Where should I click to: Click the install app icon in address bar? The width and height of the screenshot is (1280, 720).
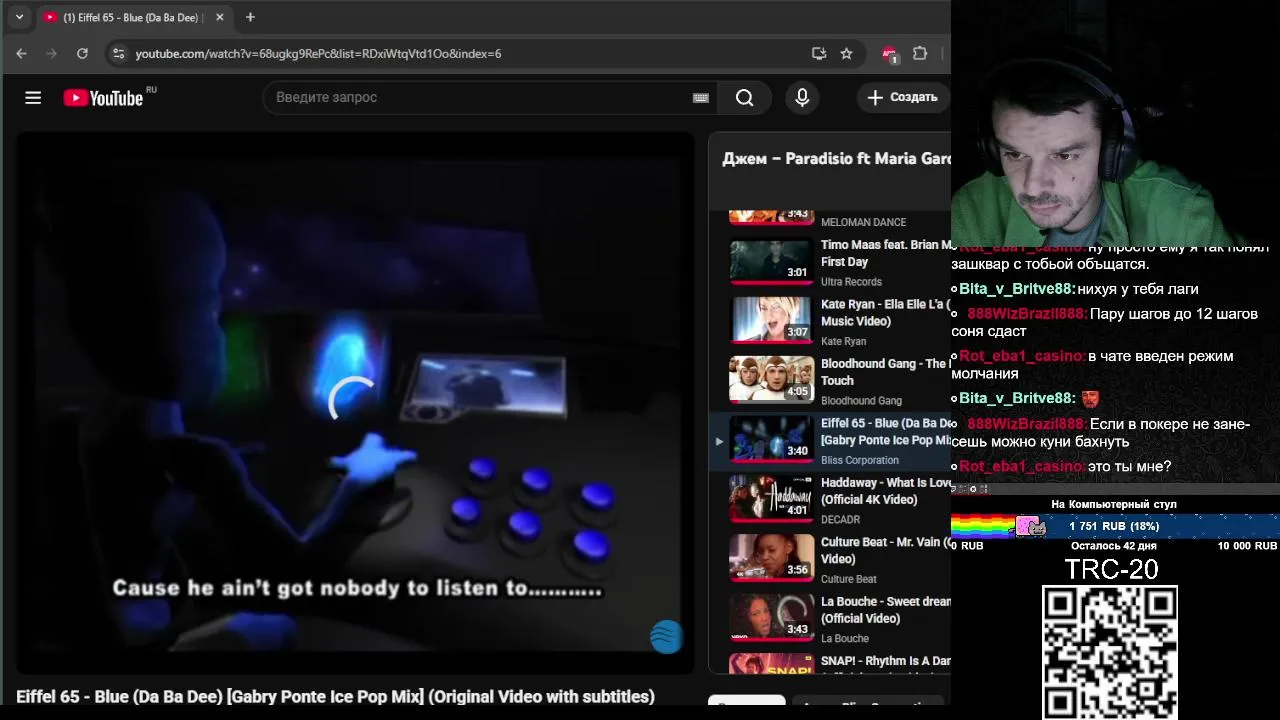tap(819, 53)
